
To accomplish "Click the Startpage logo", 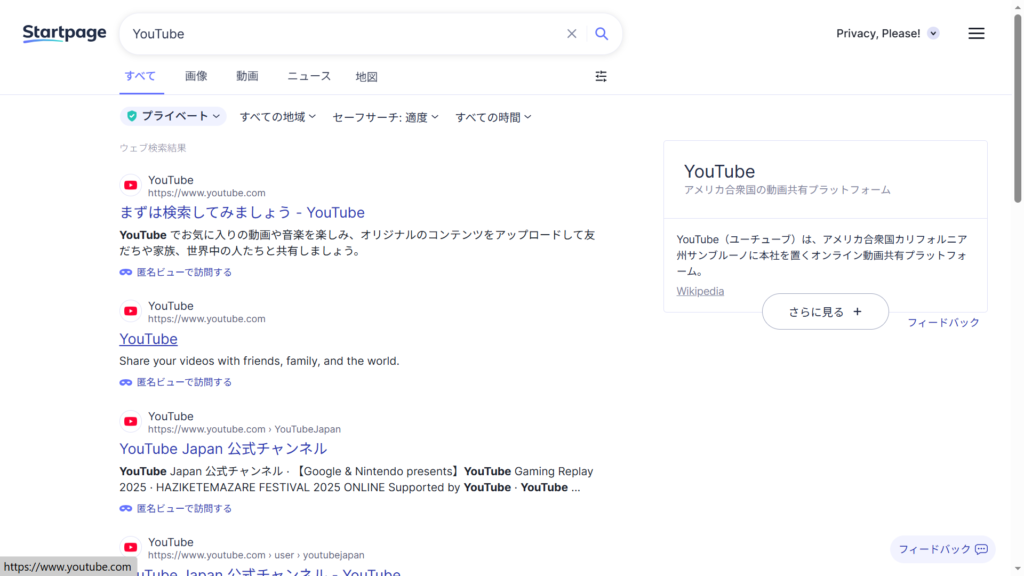I will point(65,33).
